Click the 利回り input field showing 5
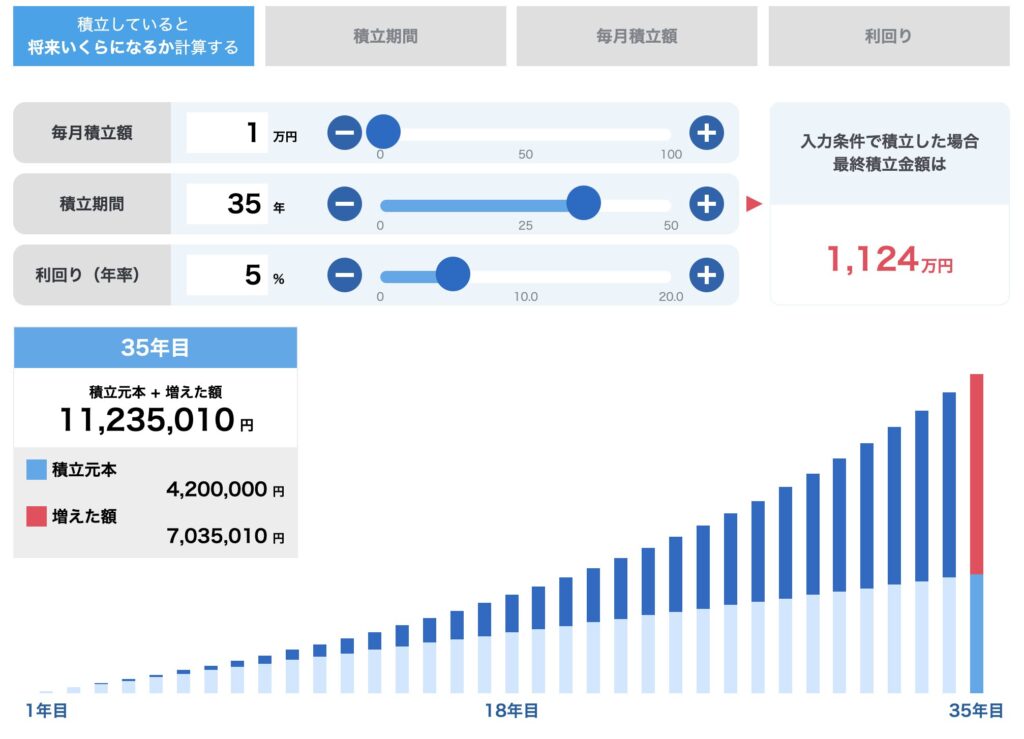This screenshot has height=739, width=1024. [228, 274]
